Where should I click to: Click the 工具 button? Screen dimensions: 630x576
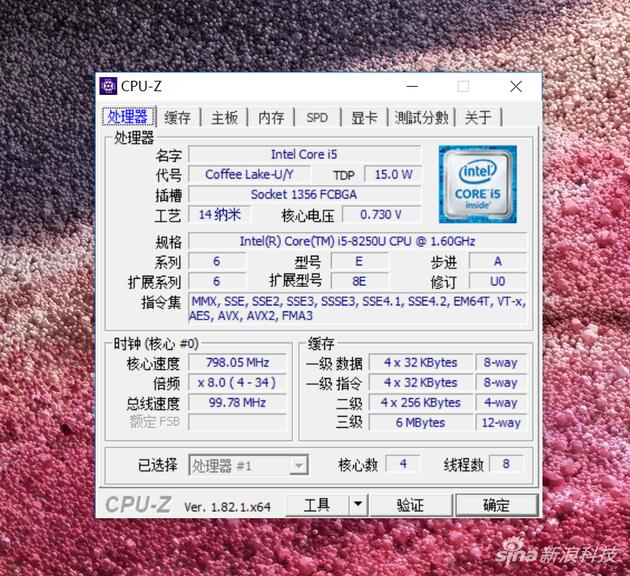click(317, 505)
